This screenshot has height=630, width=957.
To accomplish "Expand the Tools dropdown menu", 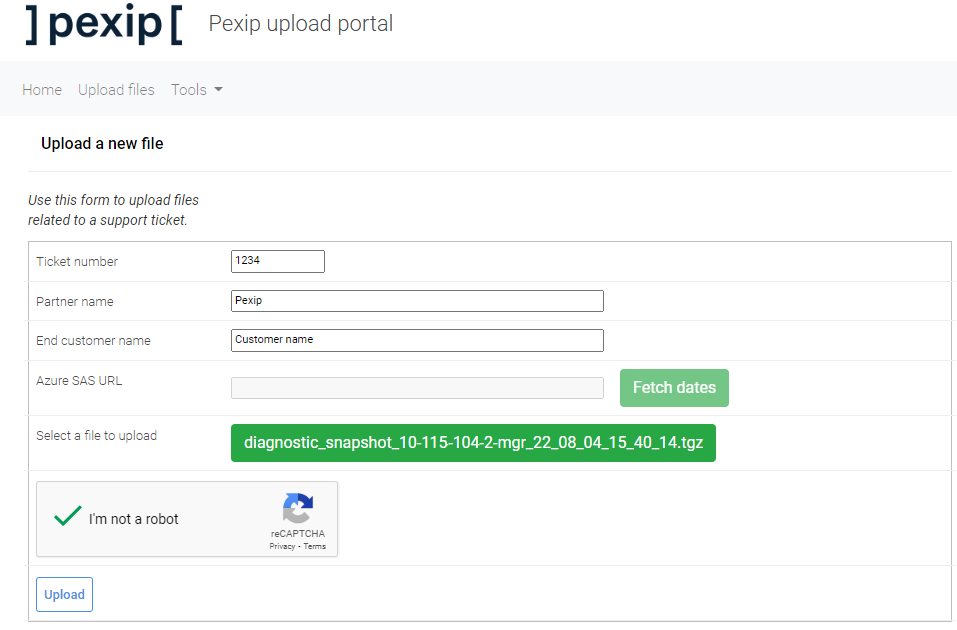I will (x=196, y=90).
